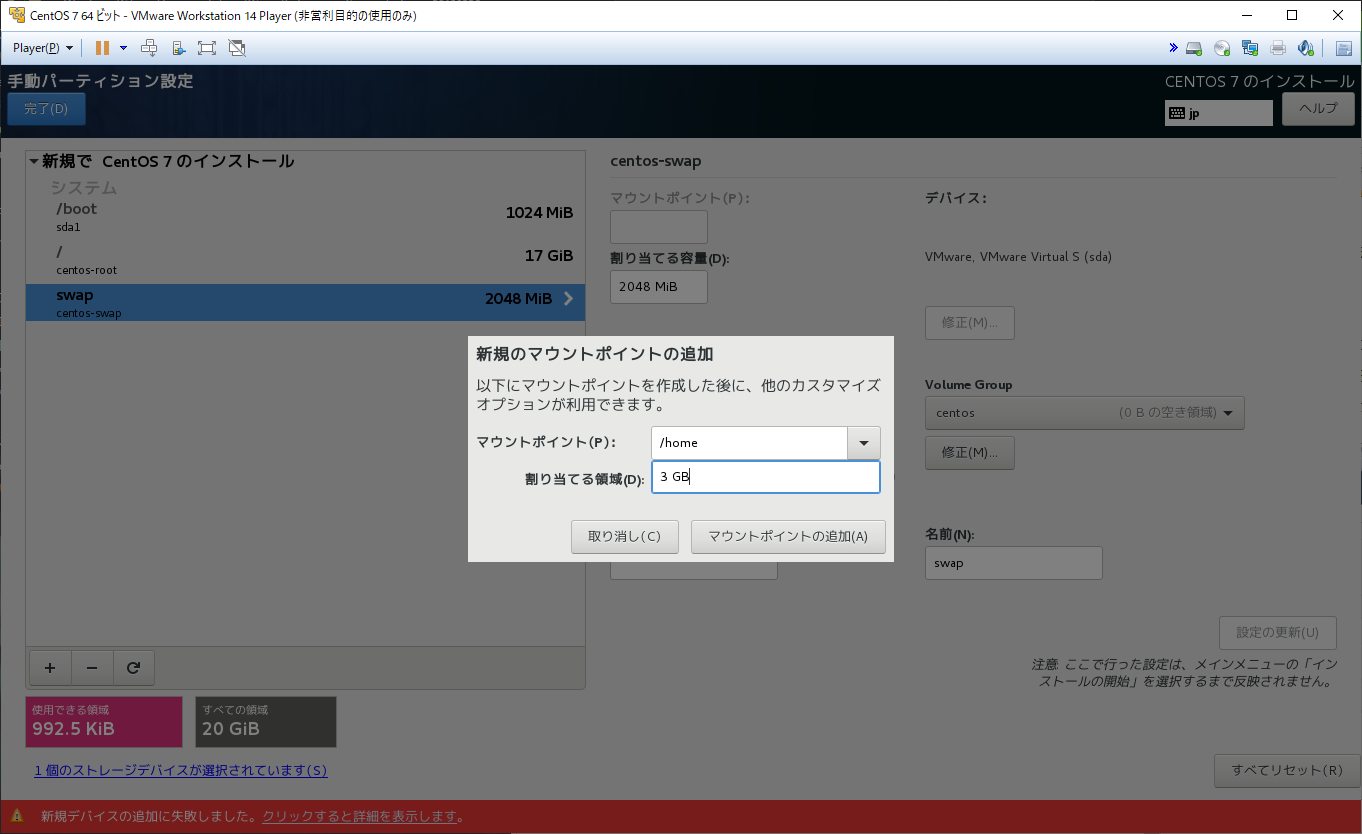Reload storage configuration with refresh button
Image resolution: width=1362 pixels, height=834 pixels.
pos(133,668)
